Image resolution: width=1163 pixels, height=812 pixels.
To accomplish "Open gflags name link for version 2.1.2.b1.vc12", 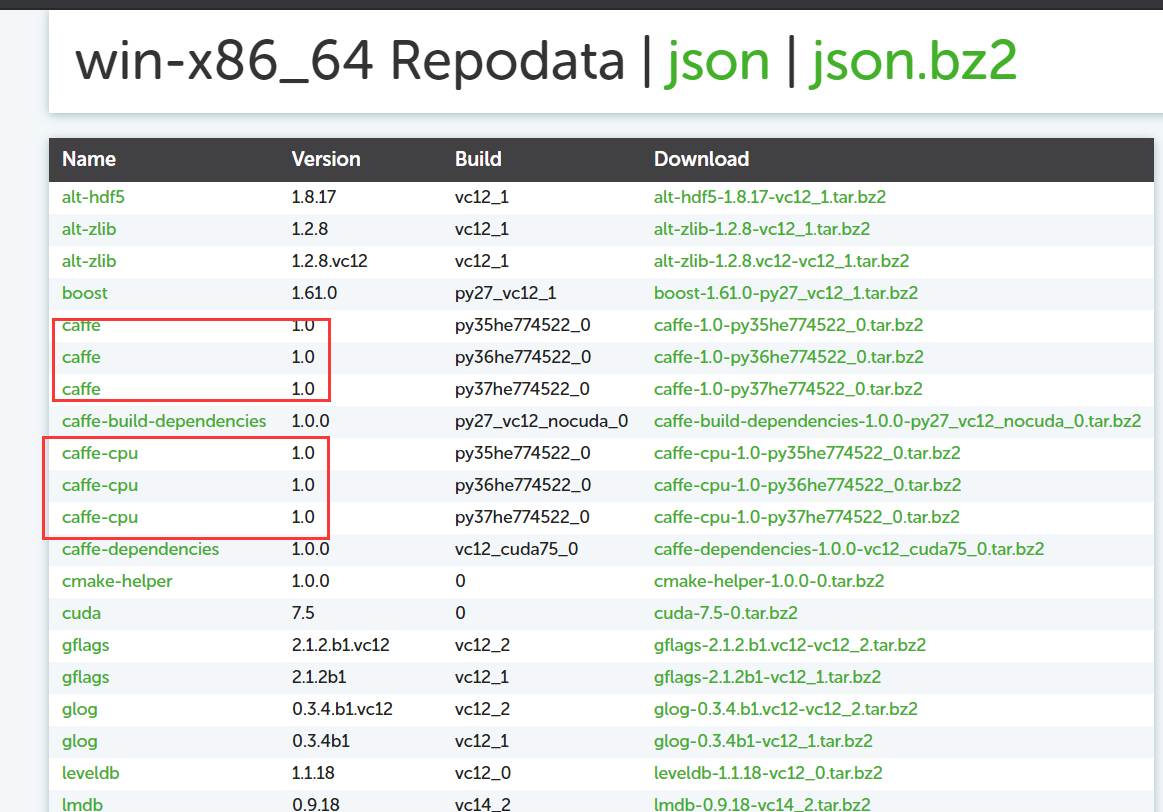I will click(x=85, y=645).
